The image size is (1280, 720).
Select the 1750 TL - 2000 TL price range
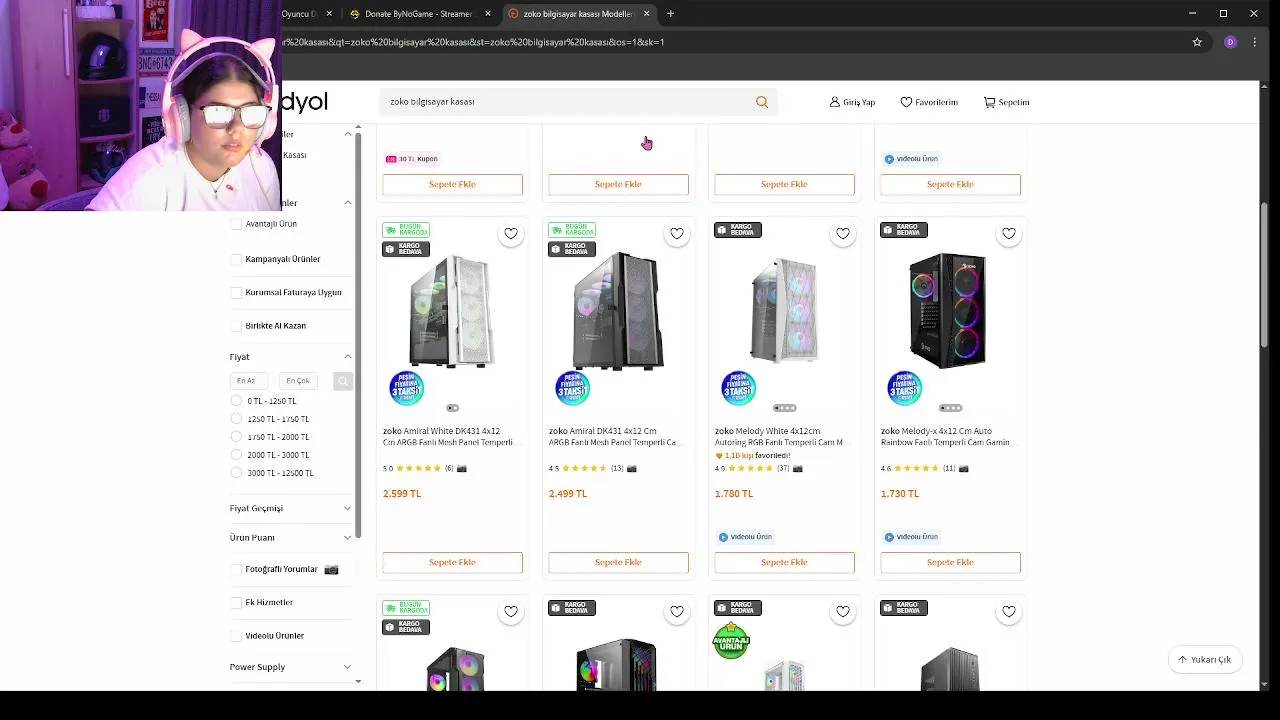click(237, 437)
